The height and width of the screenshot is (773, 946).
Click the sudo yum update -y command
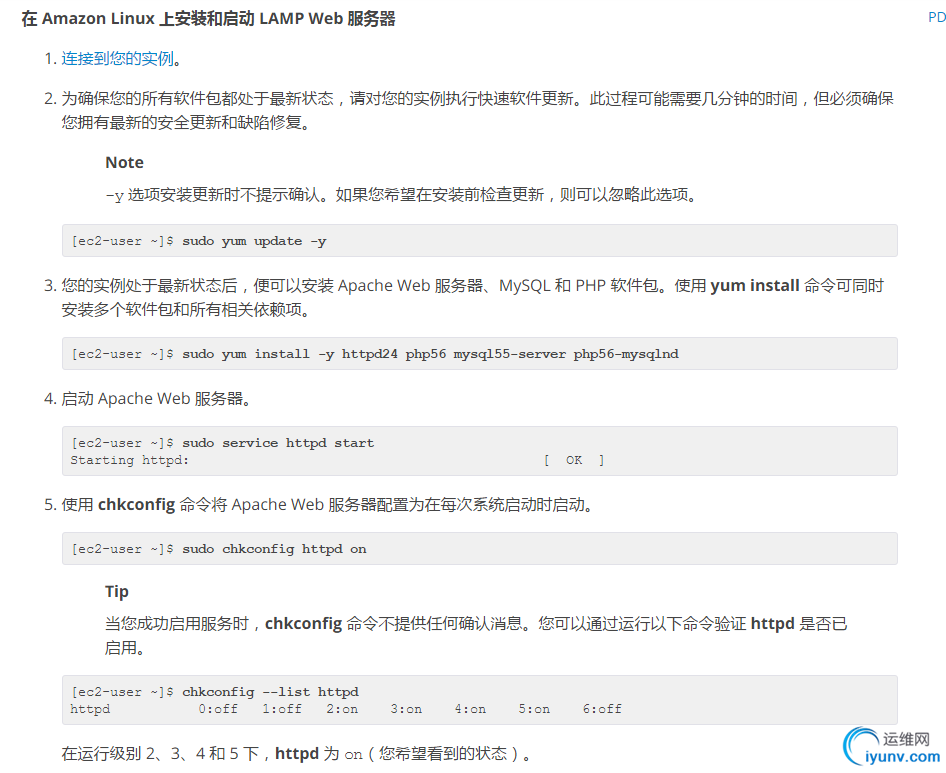tap(254, 241)
